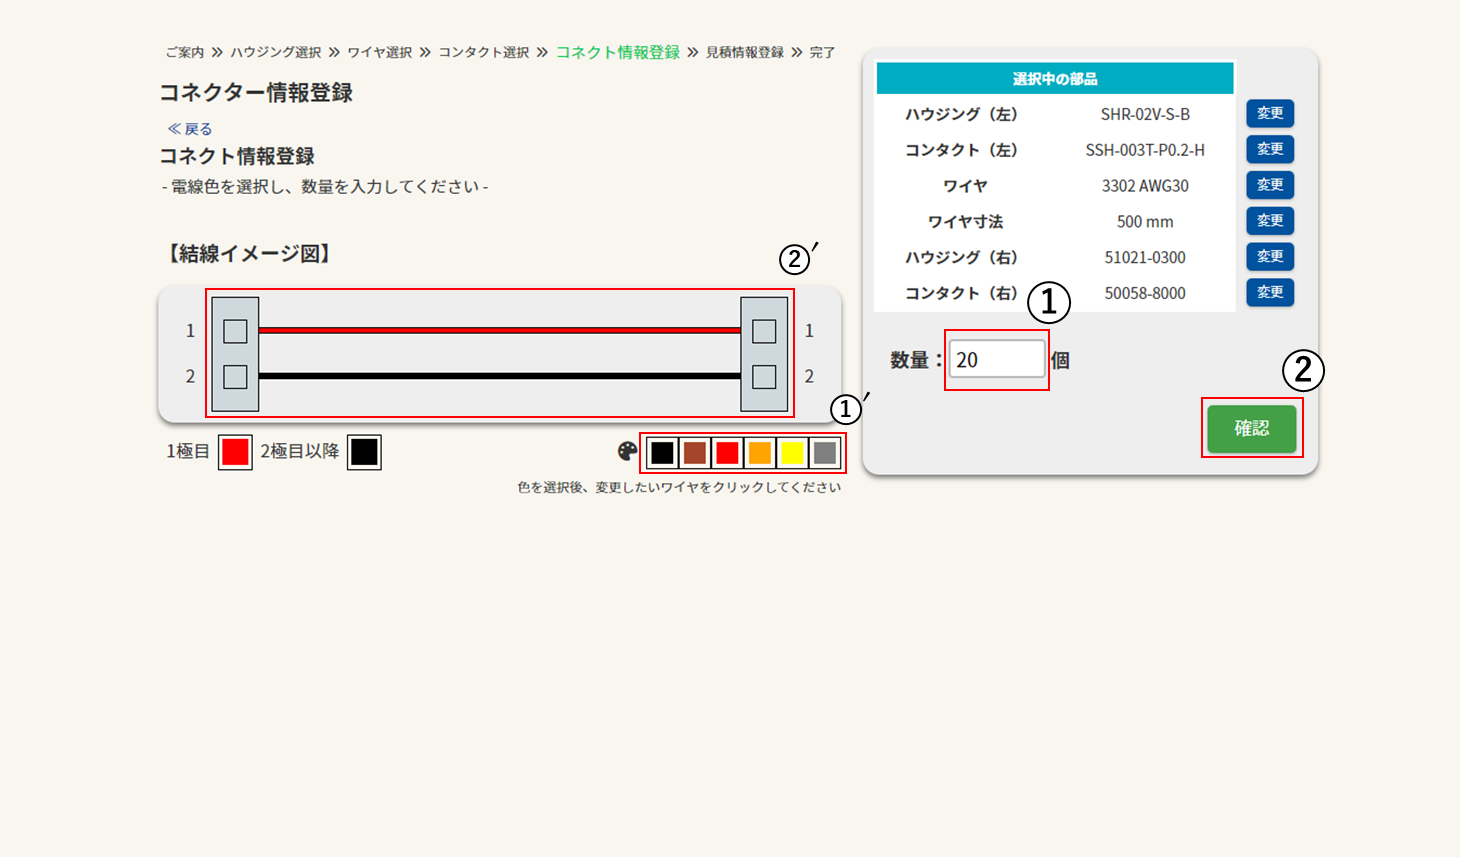Click the 1極目 red color box
The height and width of the screenshot is (857, 1460).
[x=235, y=452]
